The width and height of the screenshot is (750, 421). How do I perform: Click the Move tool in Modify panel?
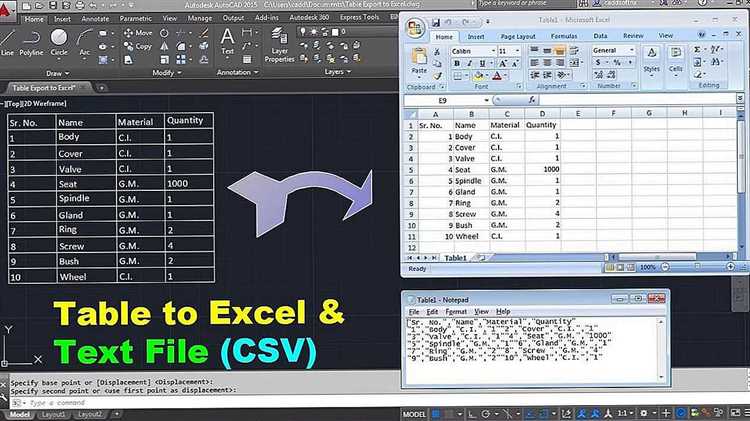tap(138, 33)
